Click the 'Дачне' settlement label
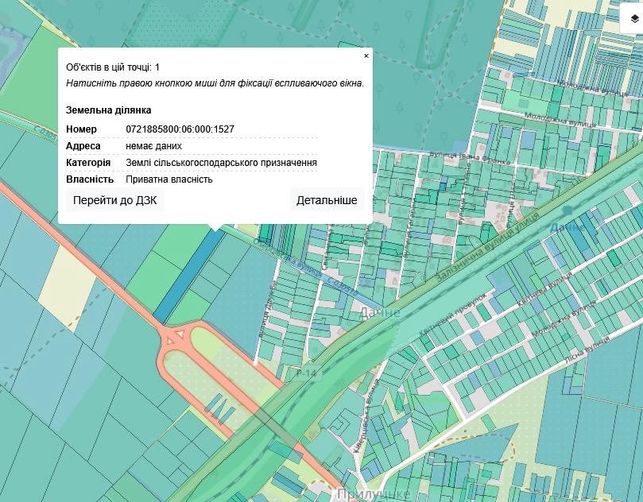This screenshot has height=502, width=643. tap(379, 313)
